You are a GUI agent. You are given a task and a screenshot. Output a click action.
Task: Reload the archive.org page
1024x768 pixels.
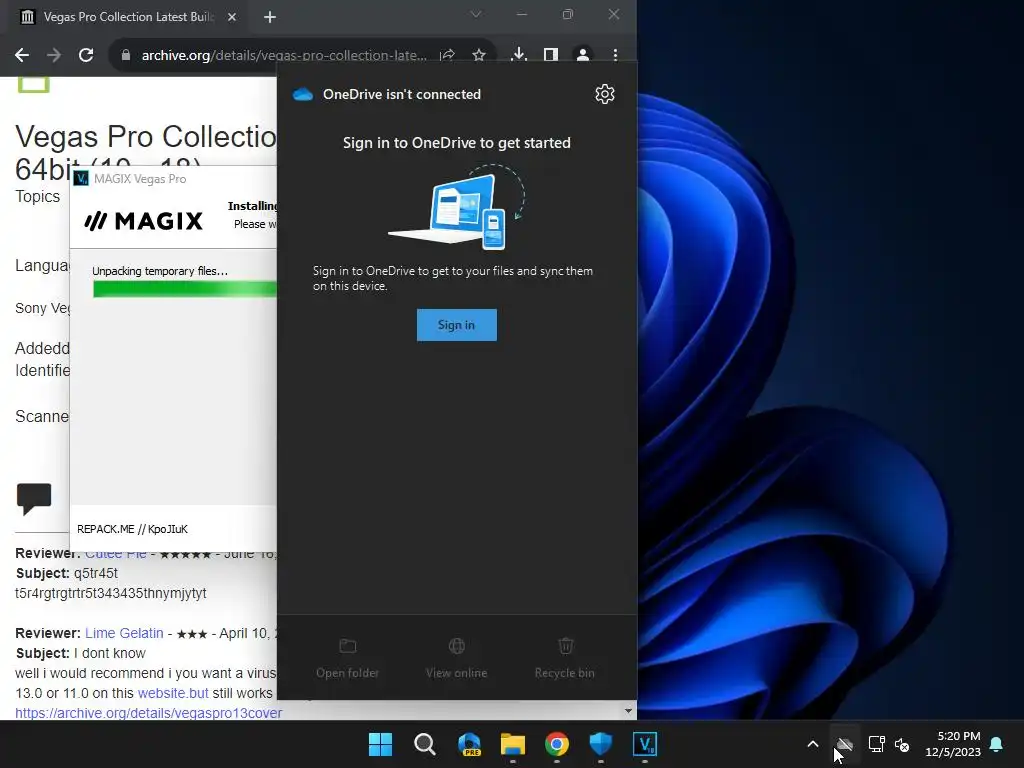[86, 56]
